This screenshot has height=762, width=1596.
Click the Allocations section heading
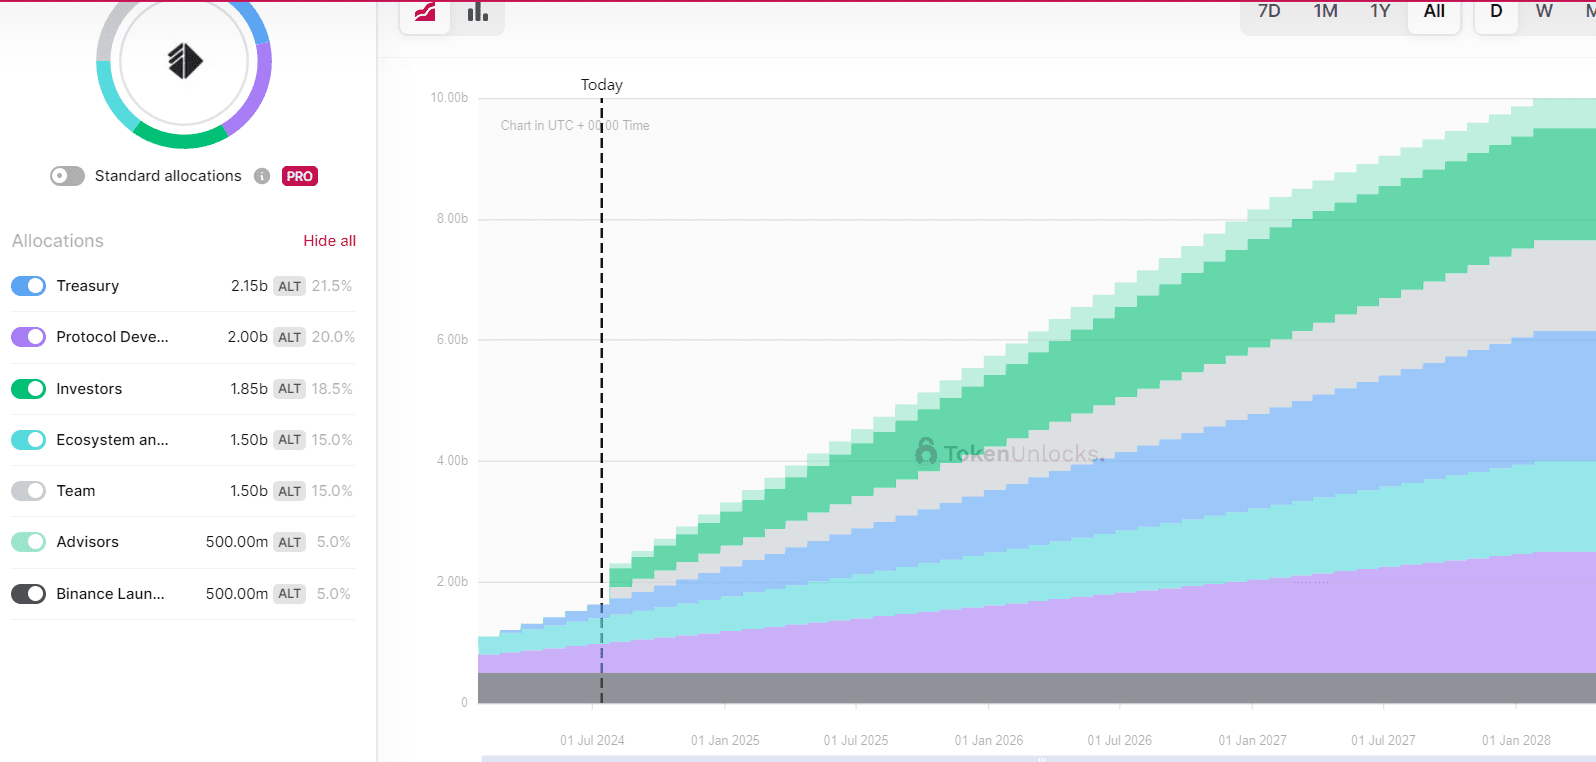pos(58,241)
